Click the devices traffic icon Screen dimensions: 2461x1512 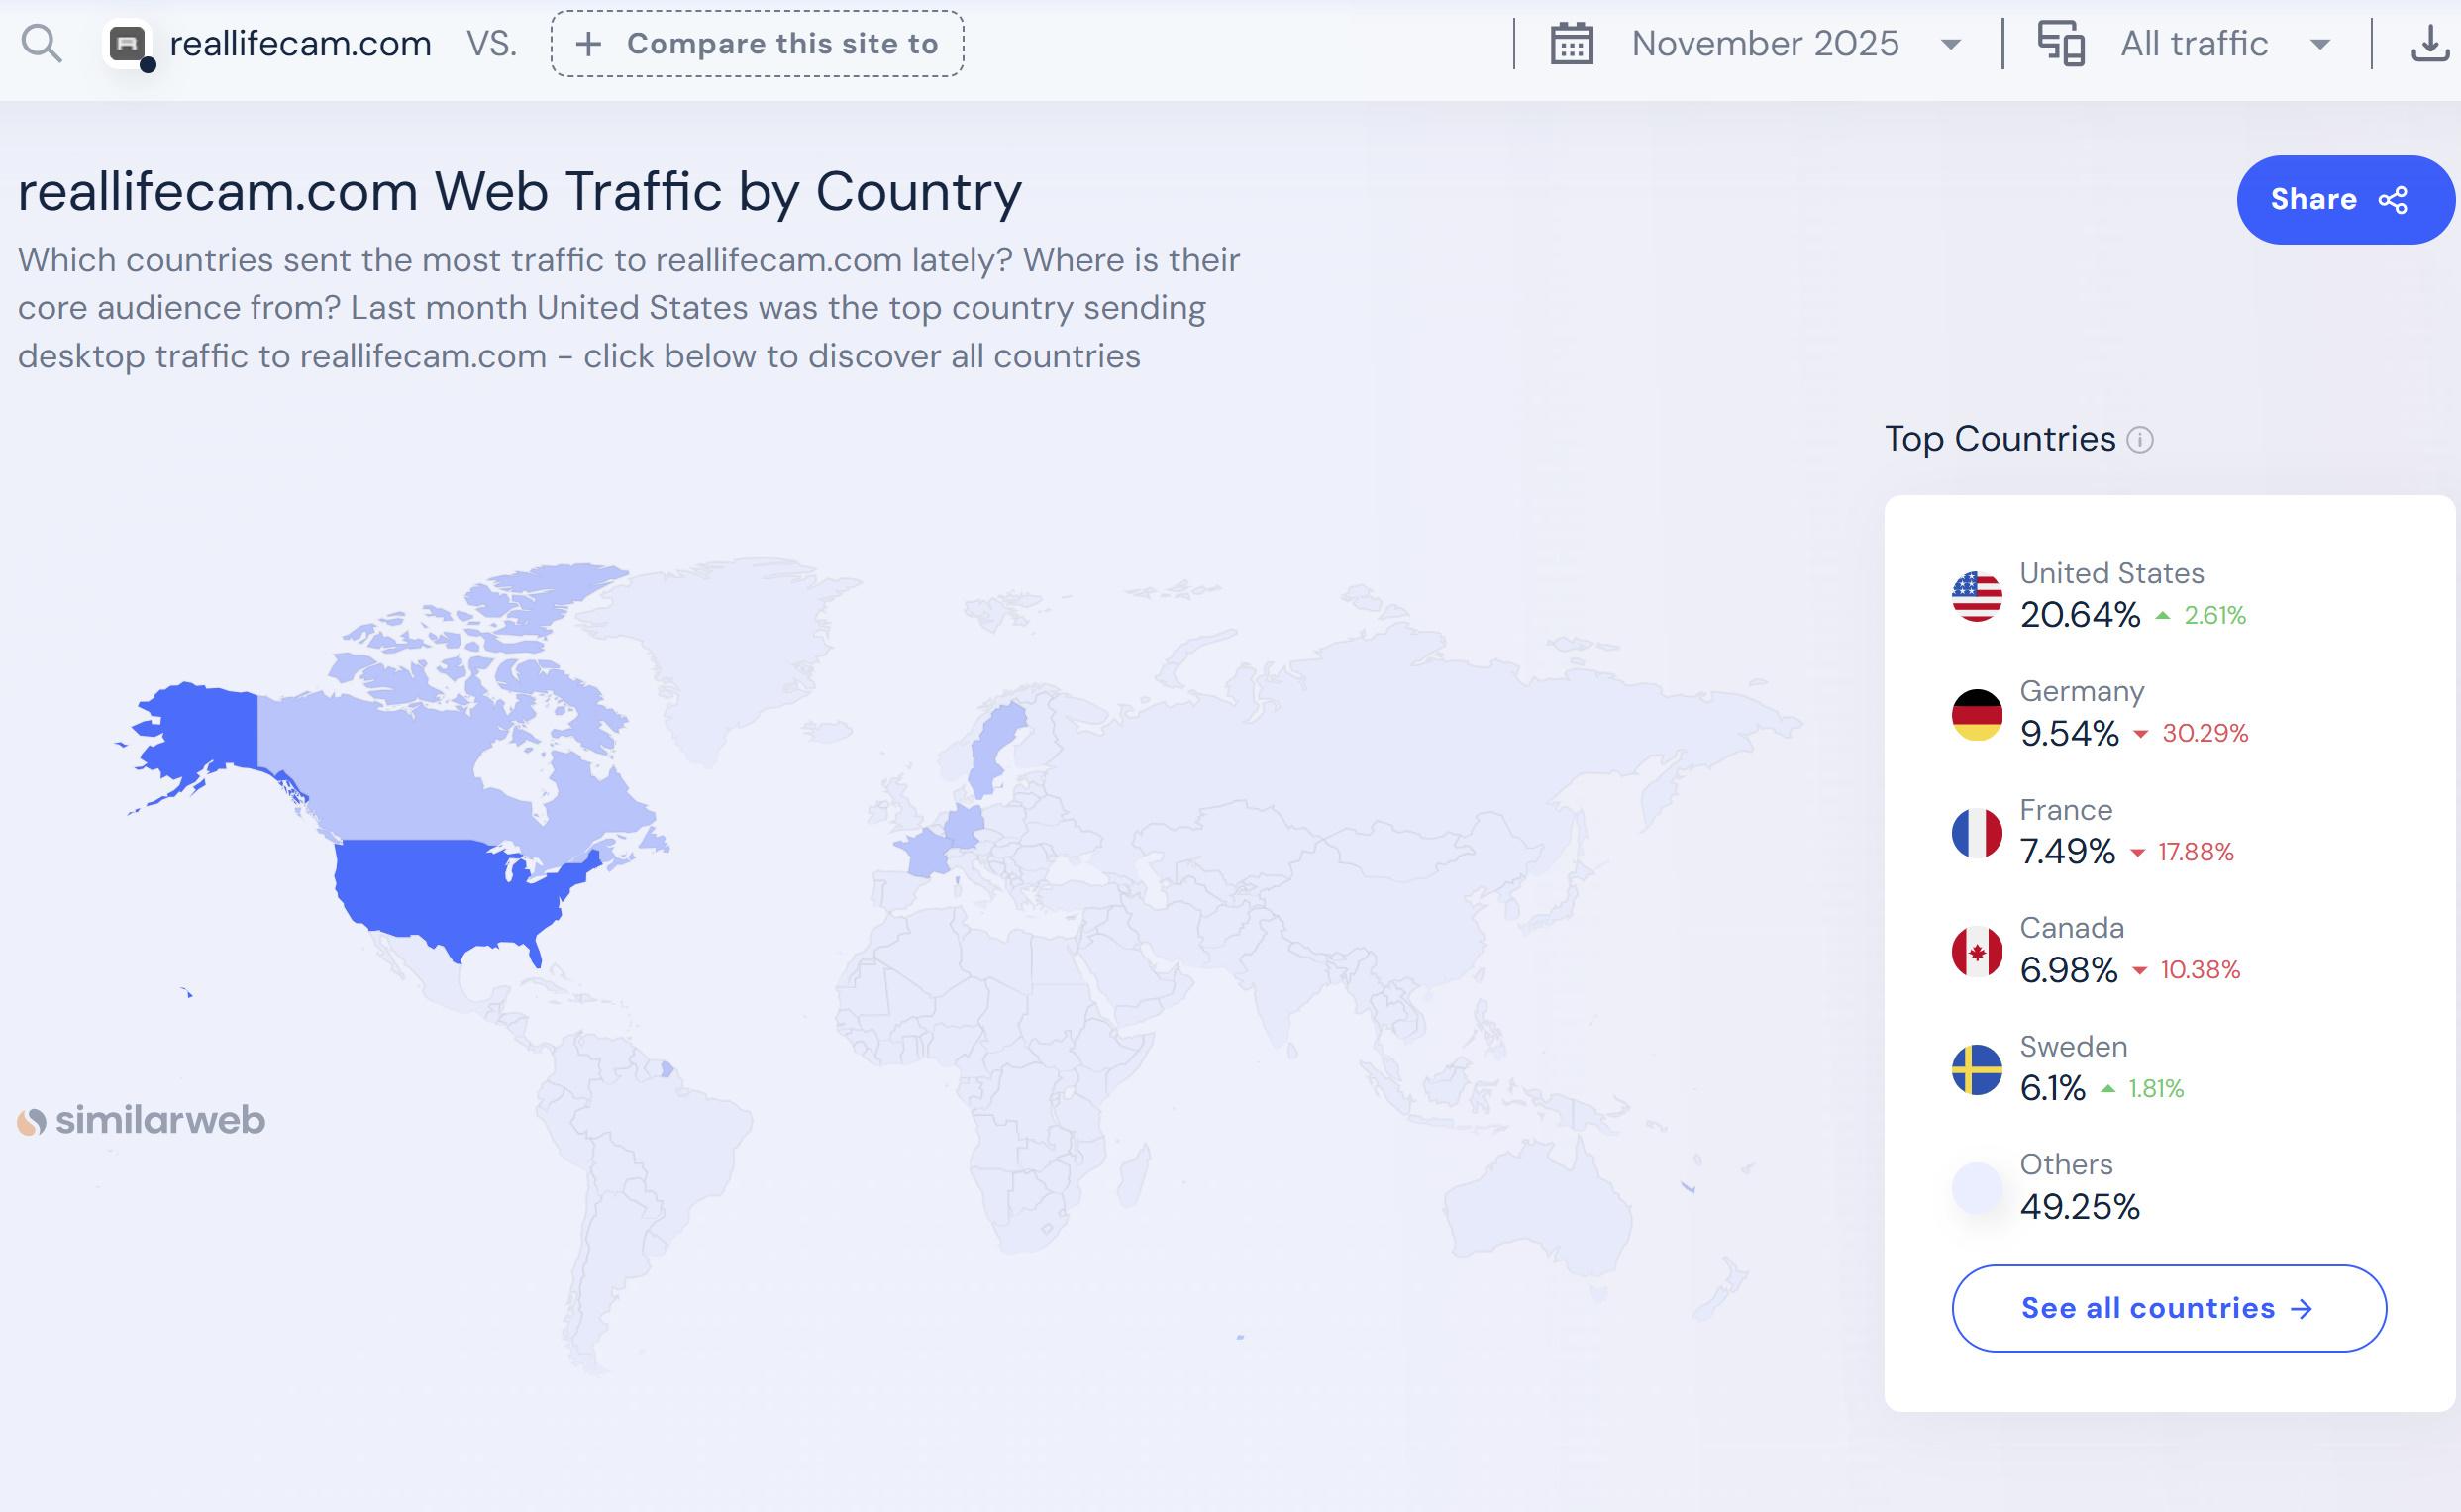click(x=2061, y=44)
